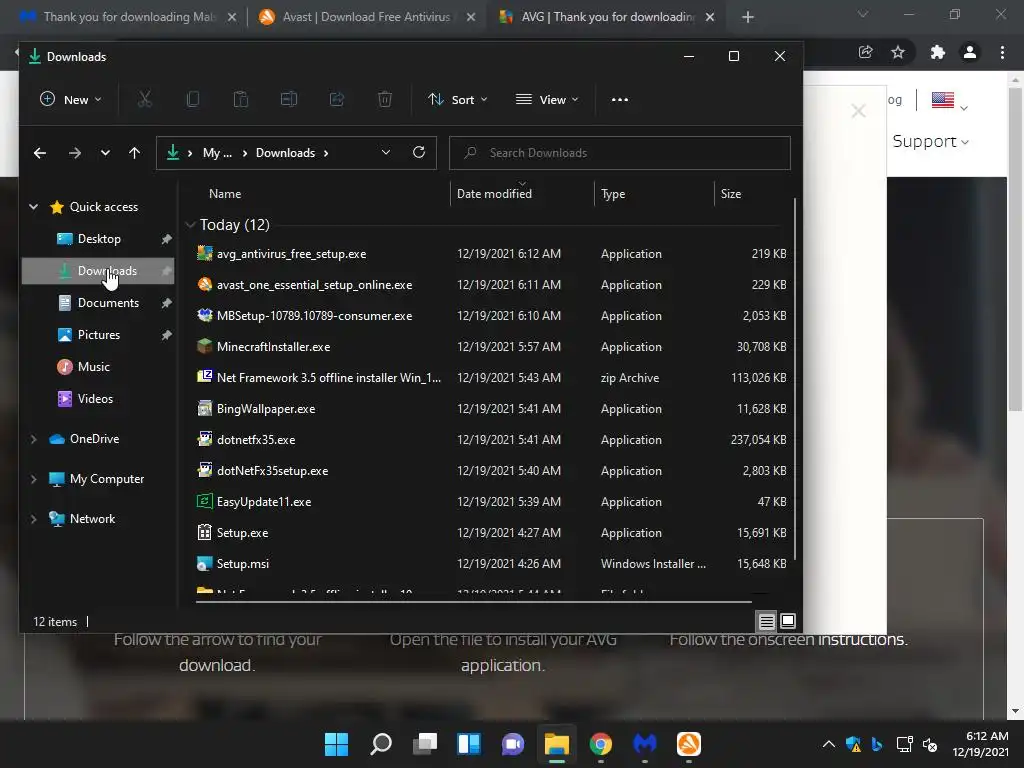Open language flag selector on AVG page
1024x768 pixels.
[x=949, y=101]
